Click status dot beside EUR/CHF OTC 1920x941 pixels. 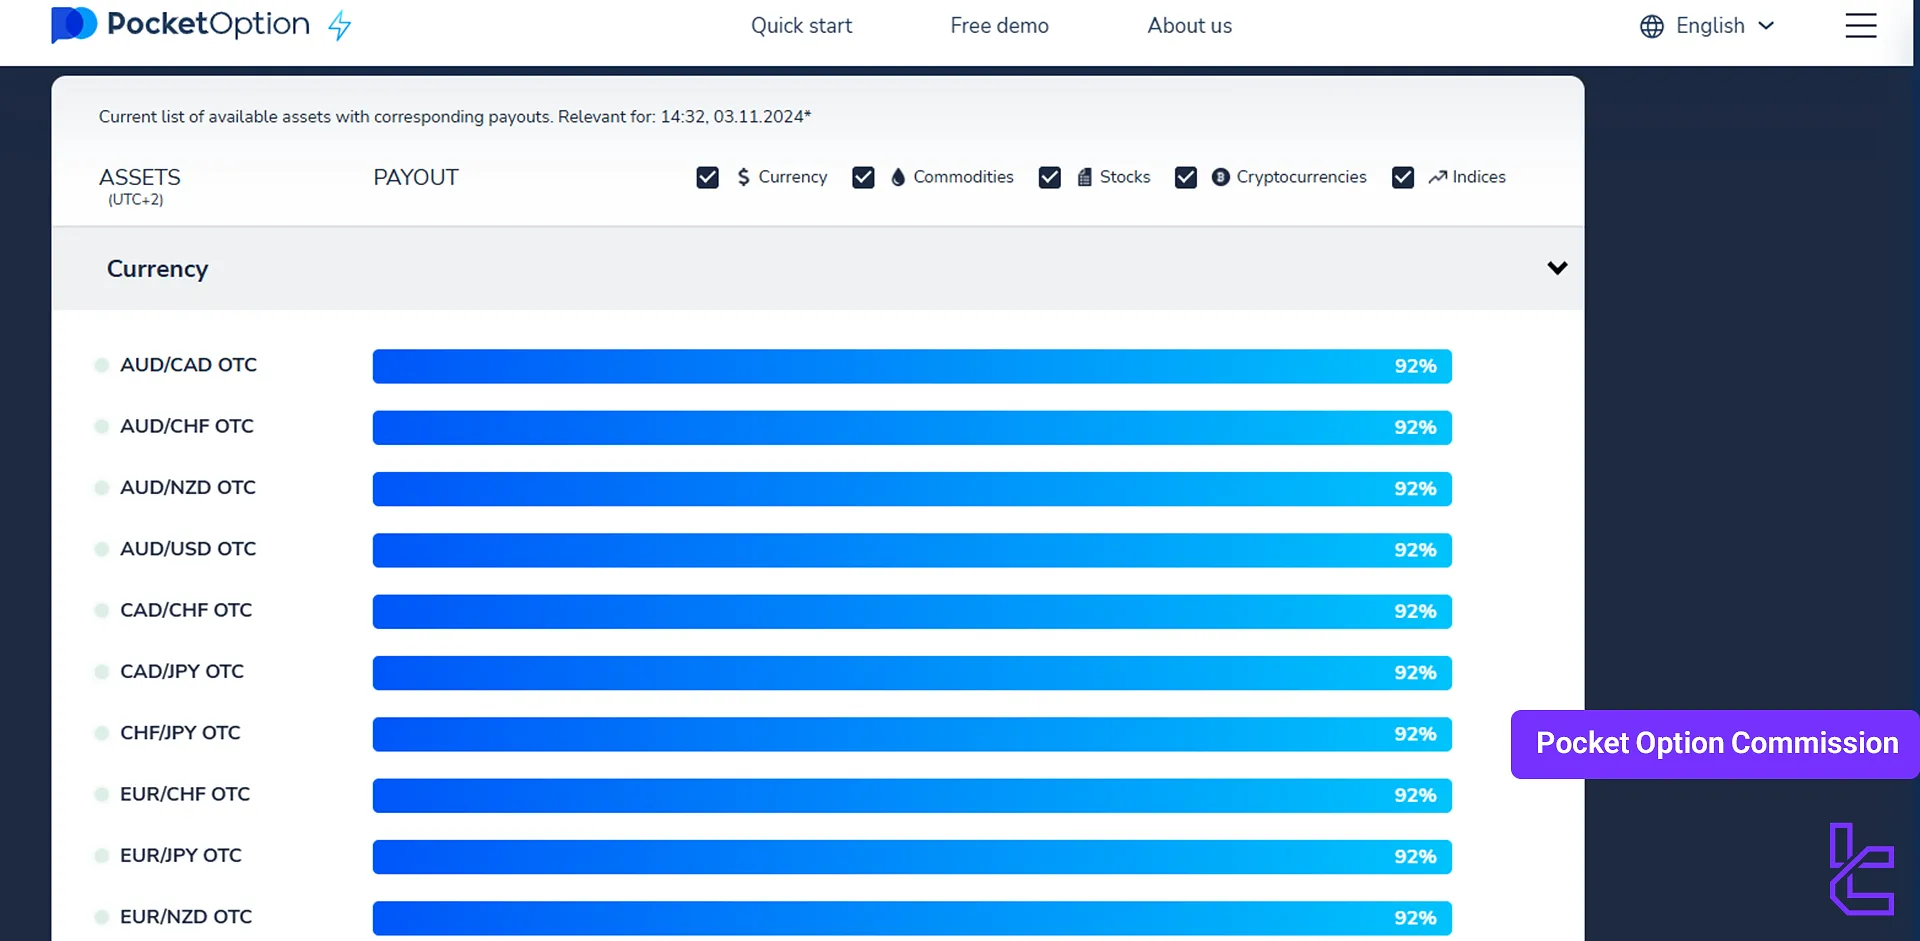pyautogui.click(x=101, y=794)
